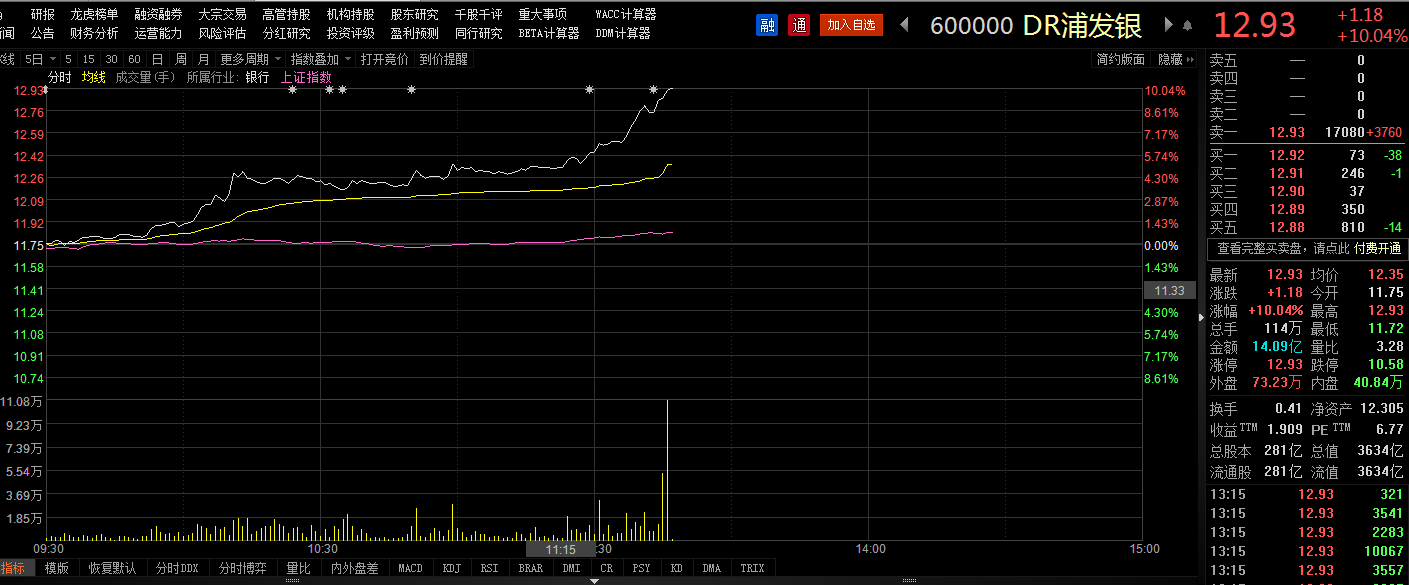Image resolution: width=1409 pixels, height=585 pixels.
Task: Collapse the right panel using side arrow
Action: (x=1201, y=315)
